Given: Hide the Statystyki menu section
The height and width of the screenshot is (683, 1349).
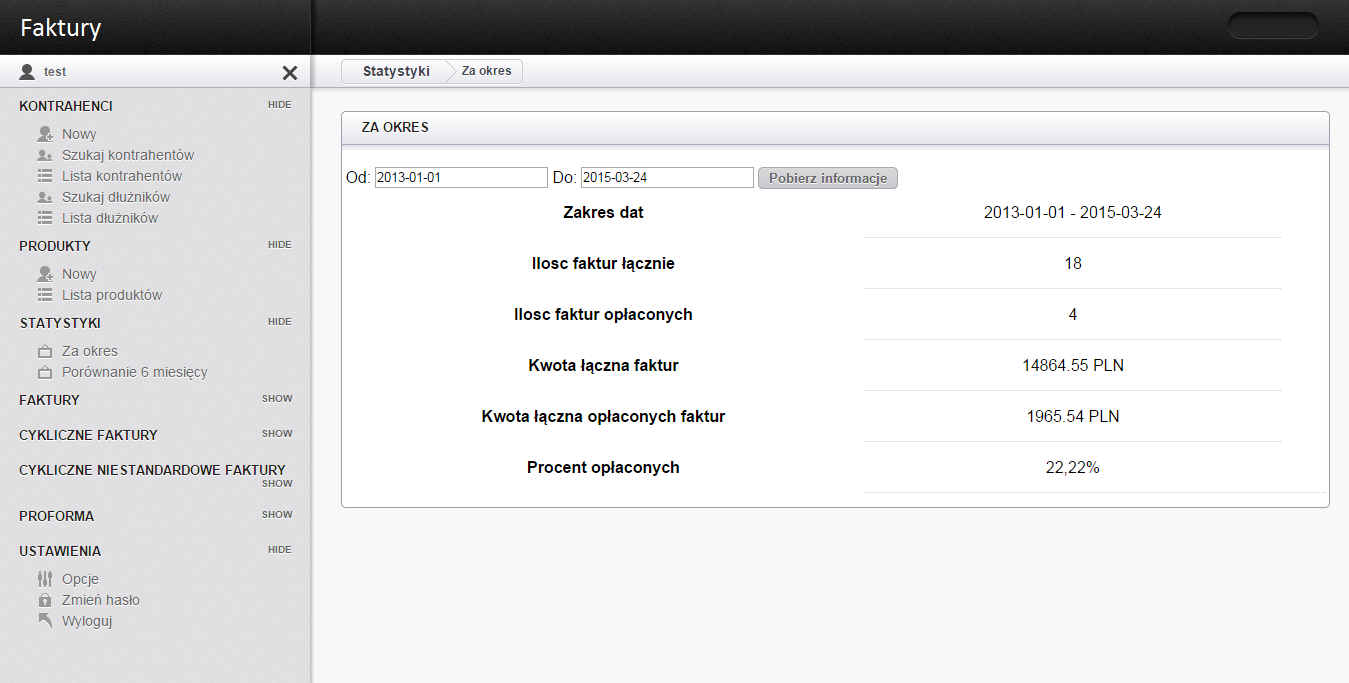Looking at the screenshot, I should 279,322.
